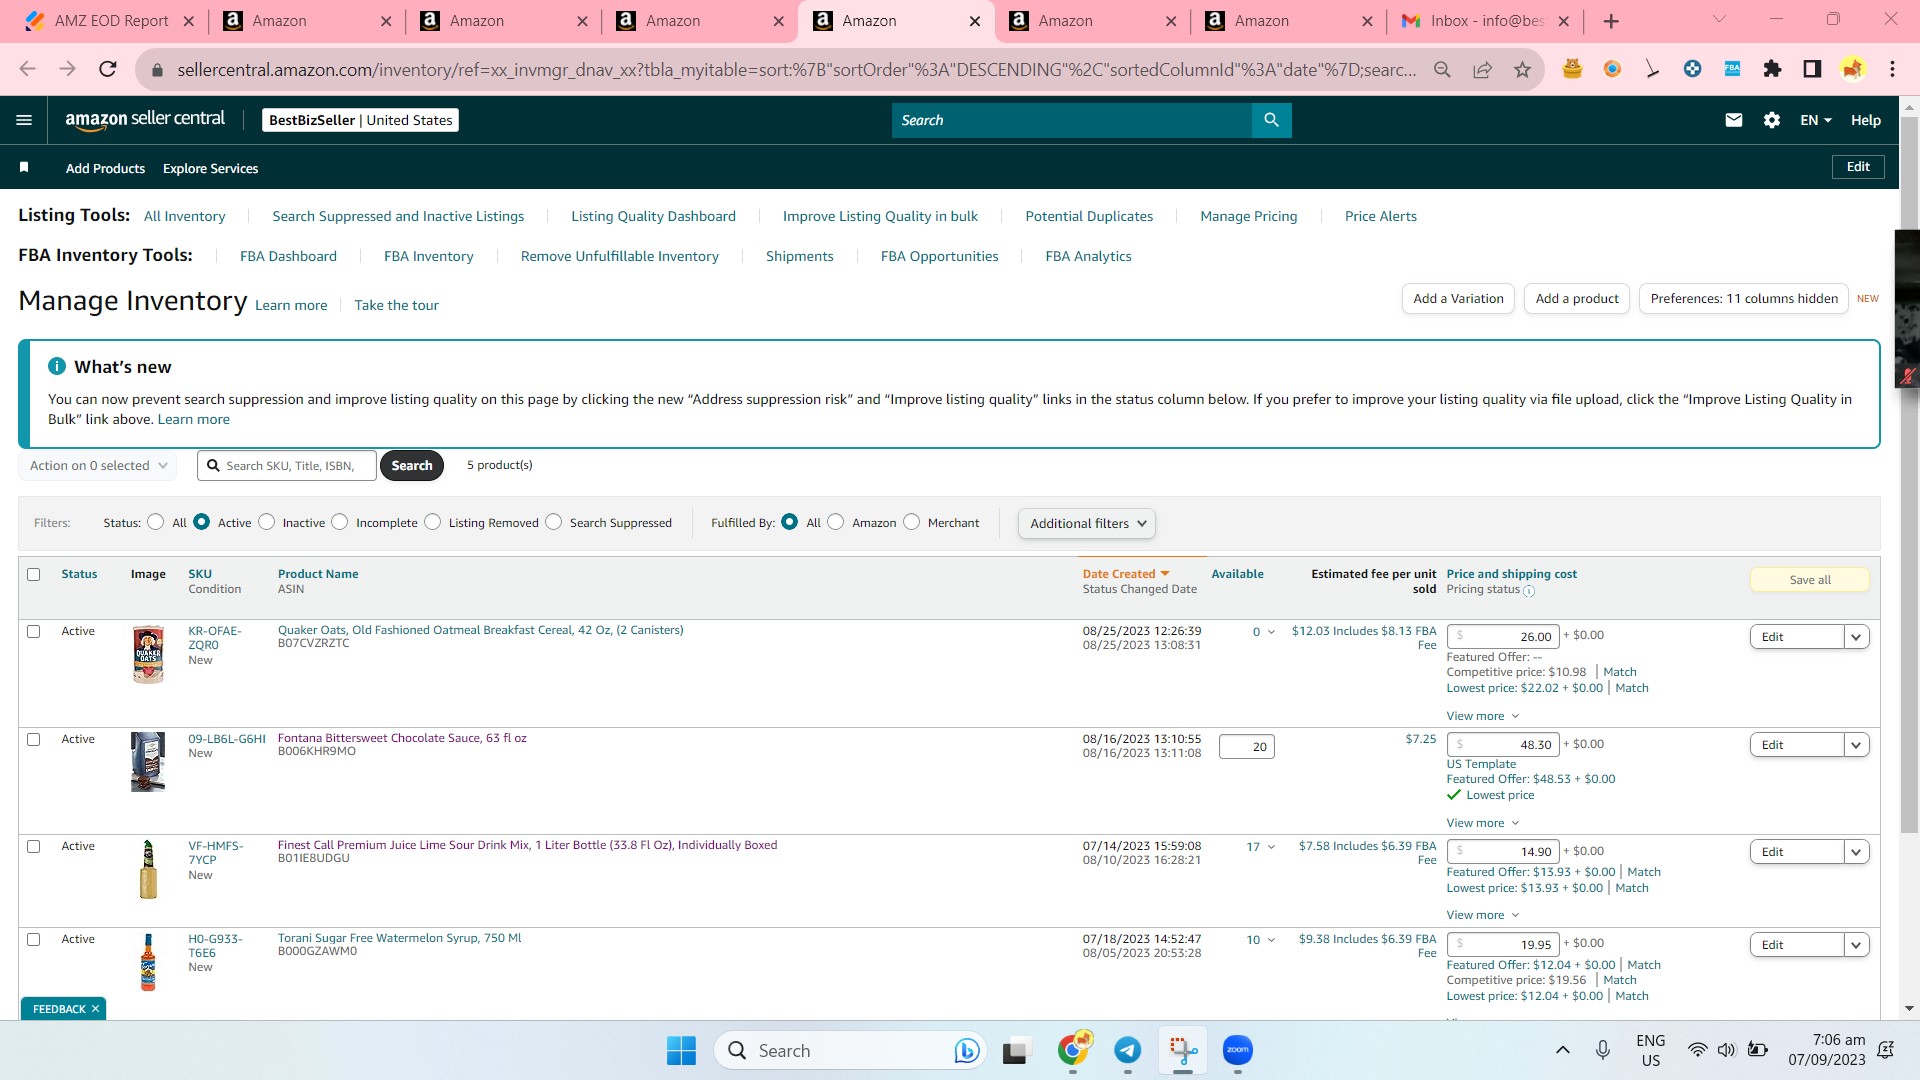Expand View more under Quaker Oats pricing

click(x=1483, y=716)
